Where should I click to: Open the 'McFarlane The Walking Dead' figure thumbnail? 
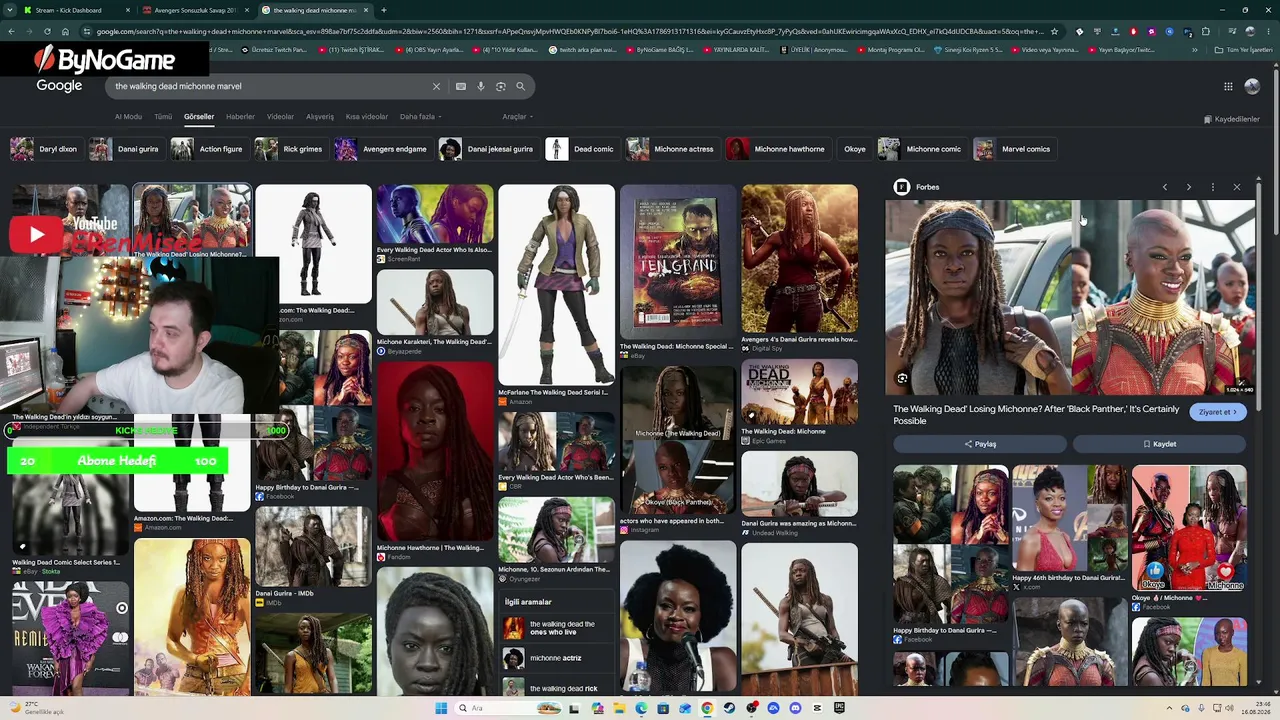click(x=556, y=285)
